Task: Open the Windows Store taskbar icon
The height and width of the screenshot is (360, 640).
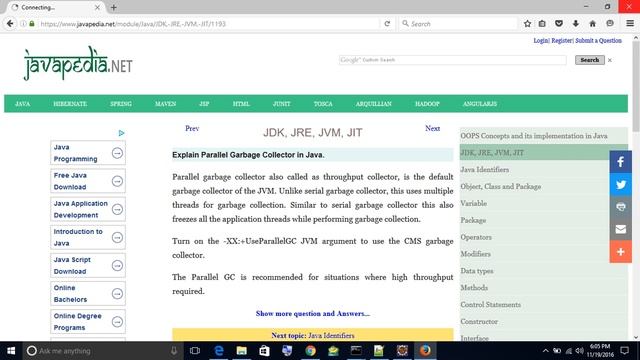Action: [x=264, y=351]
